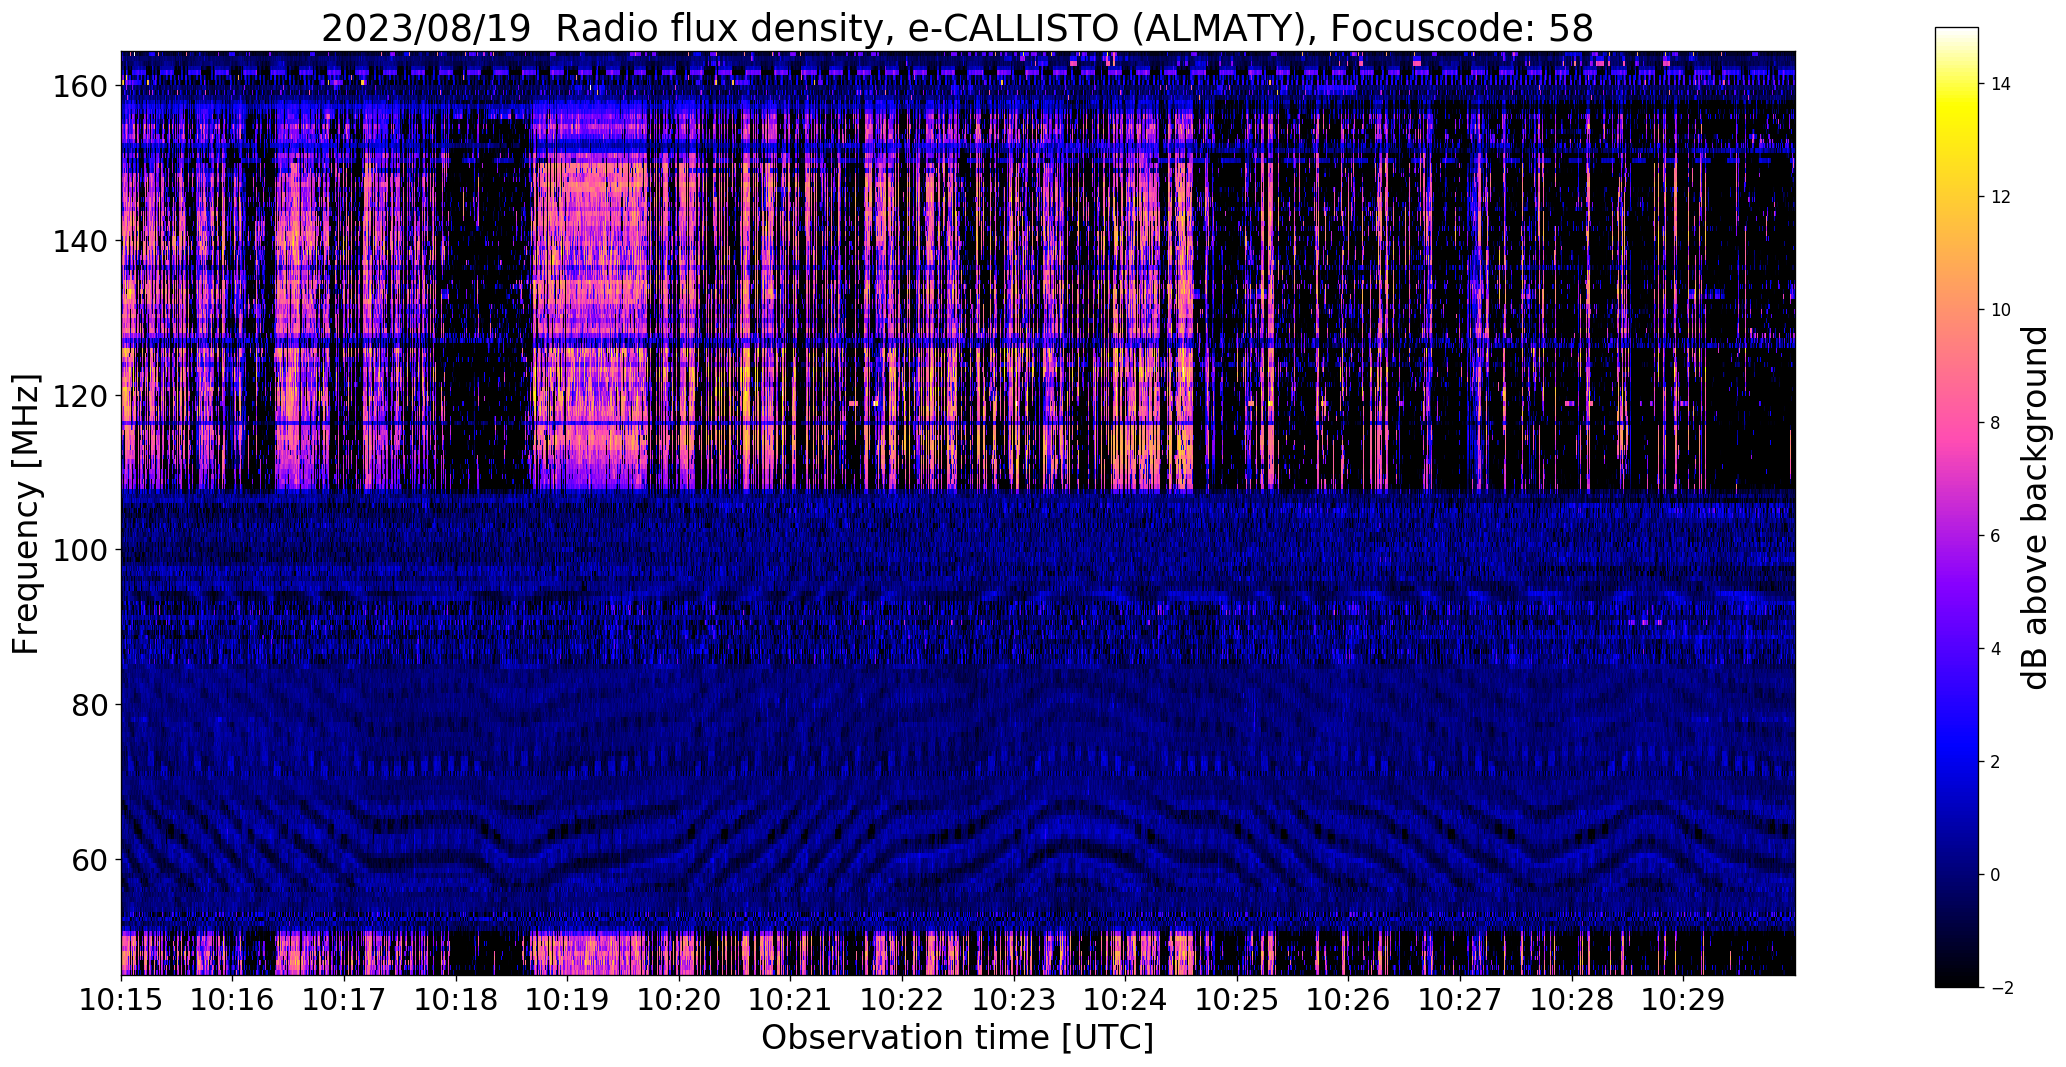2066x1067 pixels.
Task: Click the 10:20 time tick label
Action: tap(679, 1000)
